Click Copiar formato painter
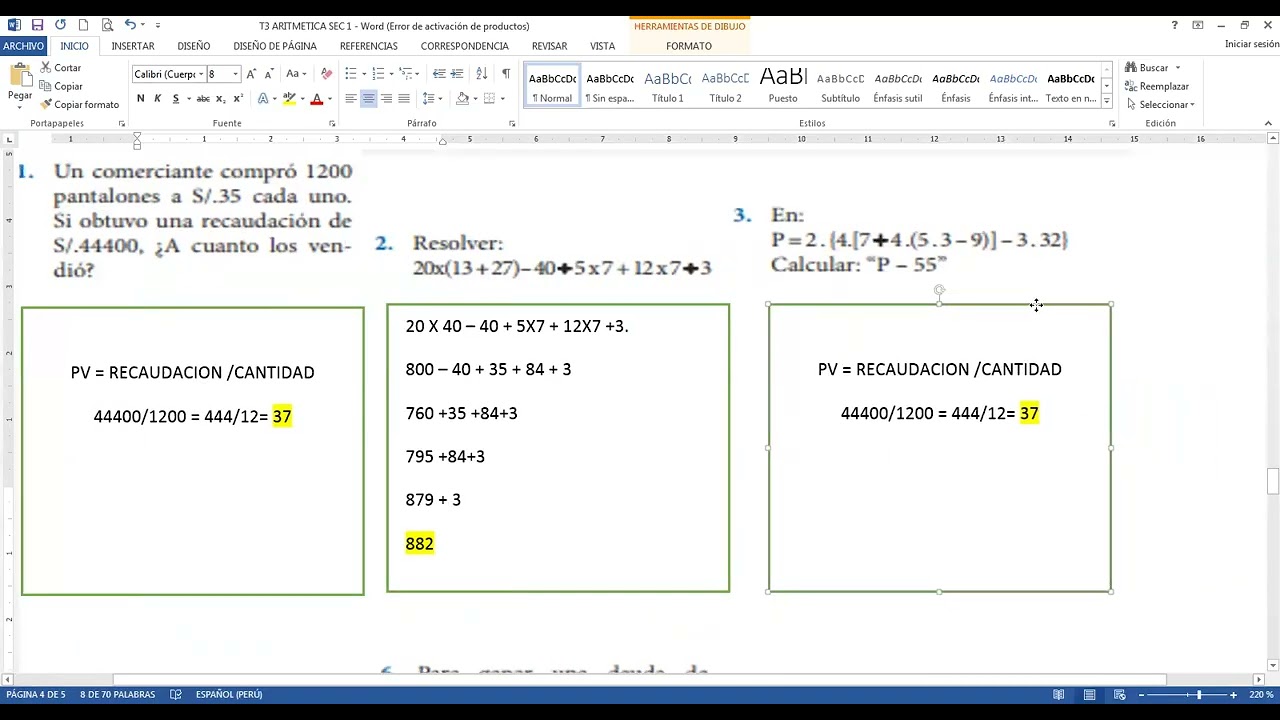Viewport: 1280px width, 720px height. [80, 104]
